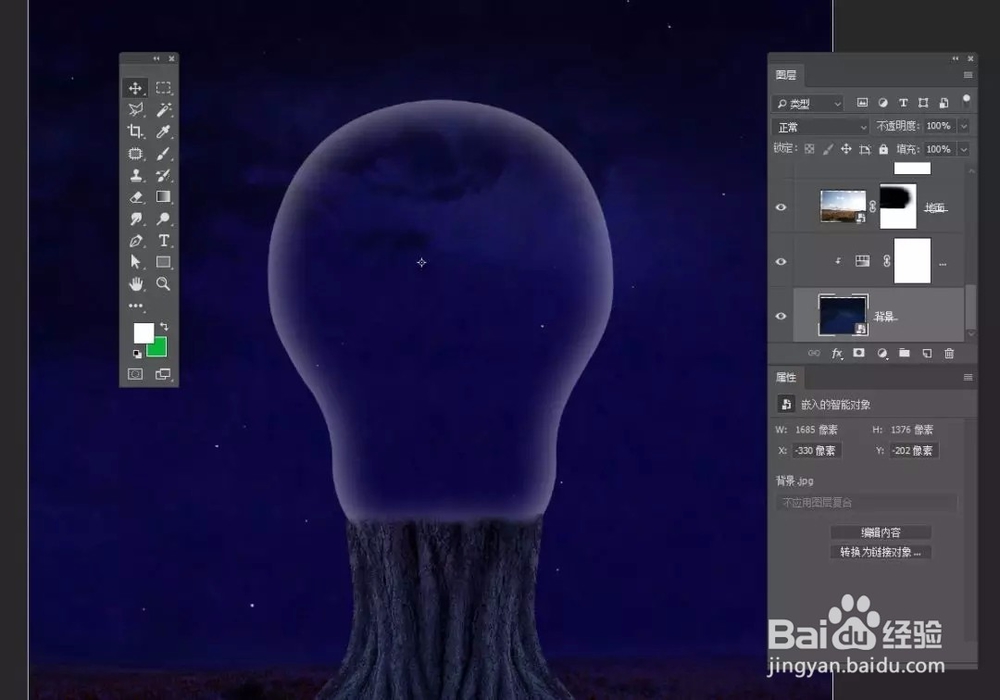
Task: Select the Clone Stamp tool
Action: click(x=135, y=175)
